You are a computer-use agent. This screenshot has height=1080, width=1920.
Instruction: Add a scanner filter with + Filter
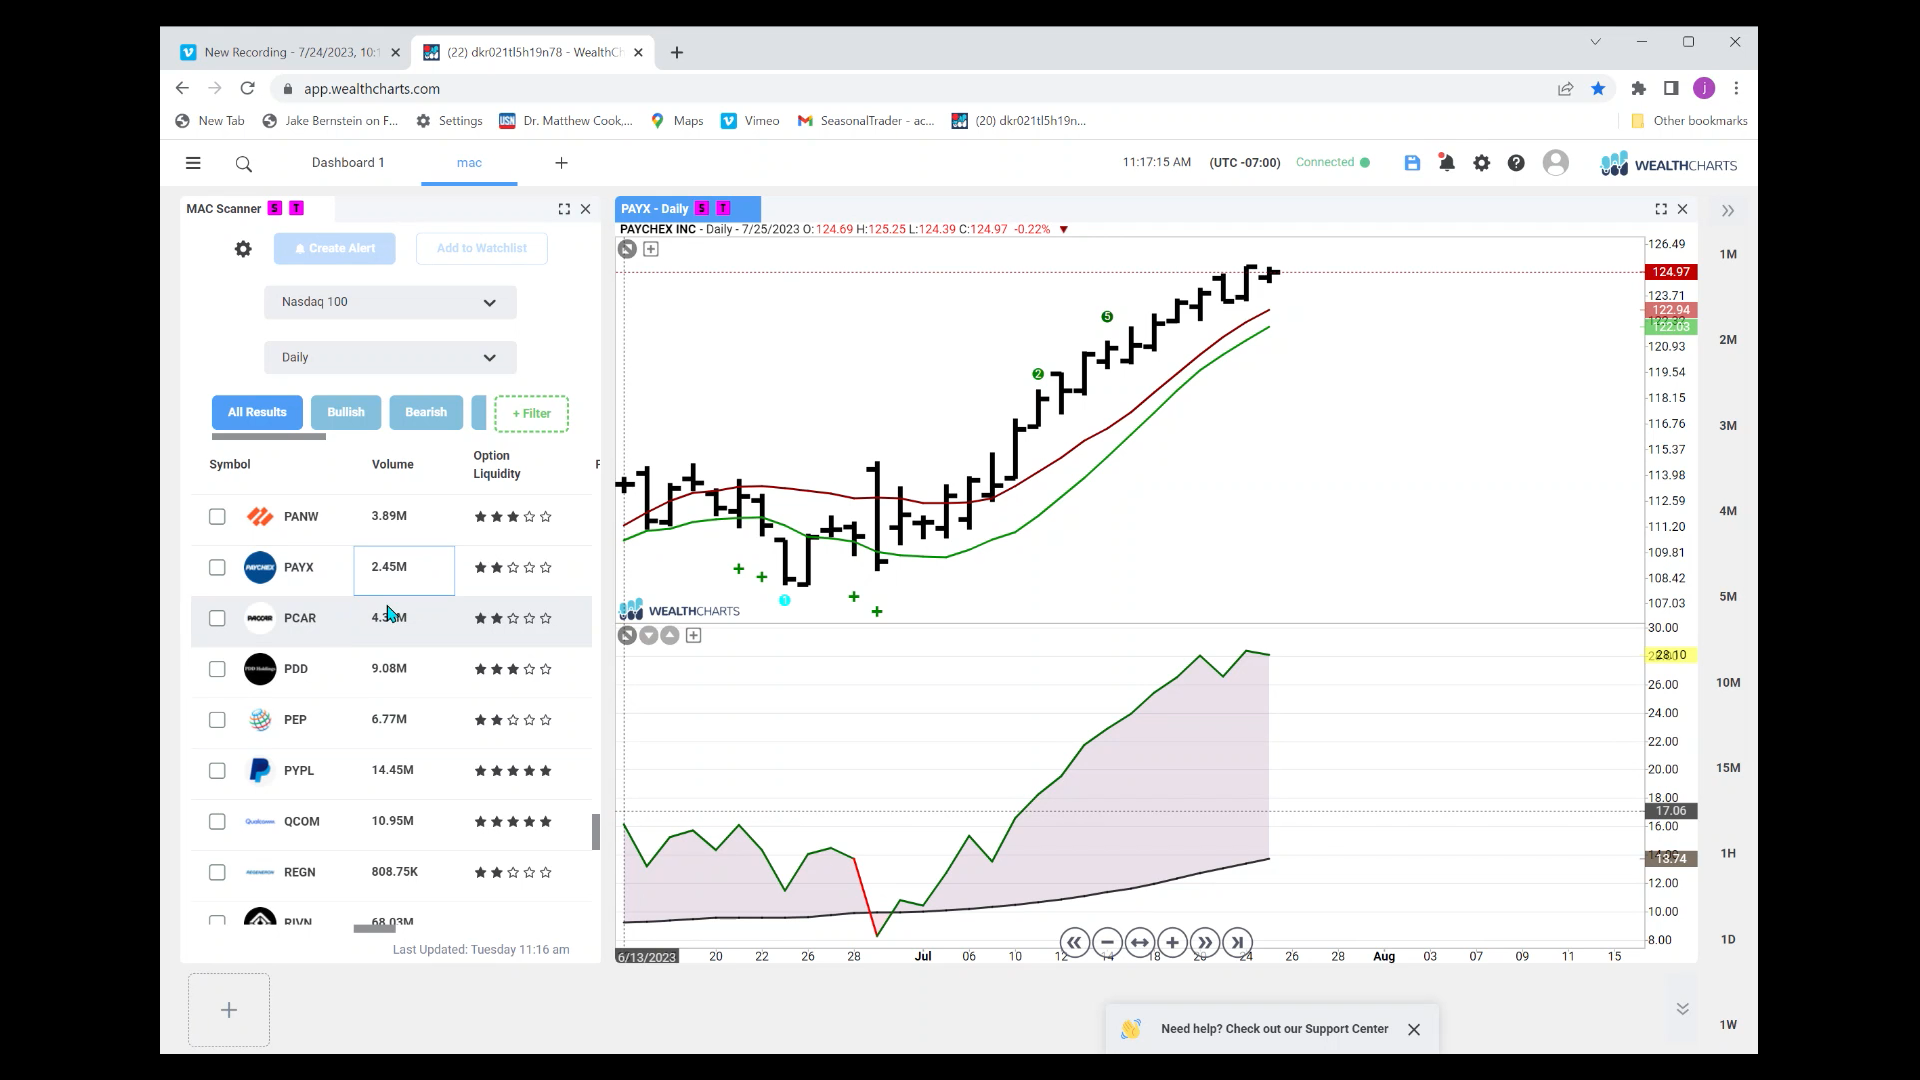(x=531, y=414)
